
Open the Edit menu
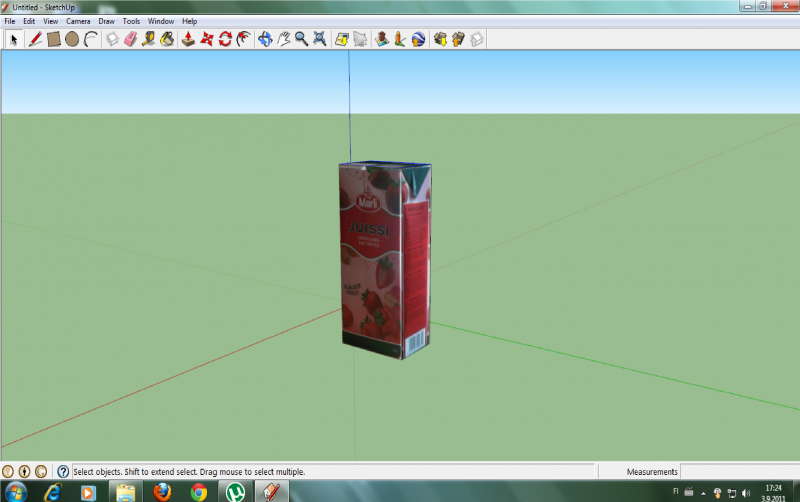tap(29, 21)
